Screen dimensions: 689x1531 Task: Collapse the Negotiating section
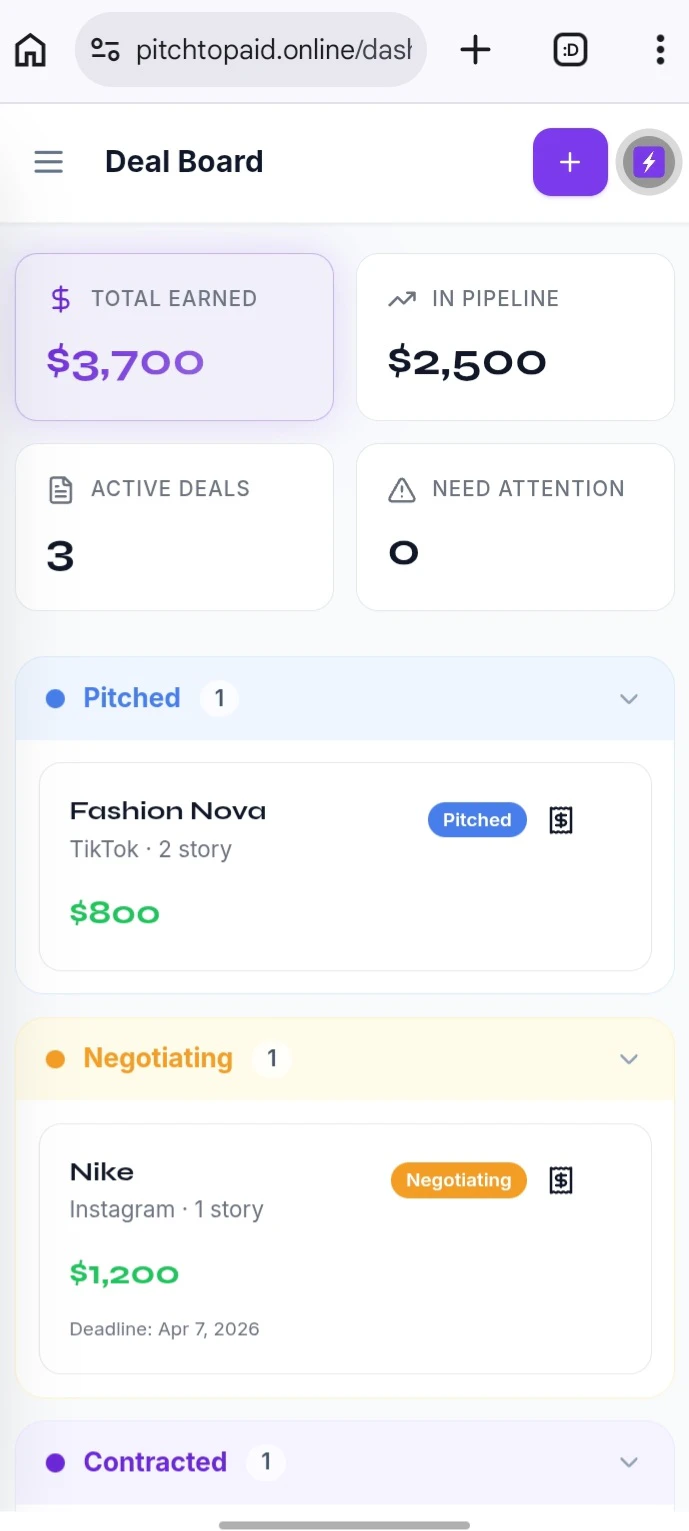click(628, 1059)
